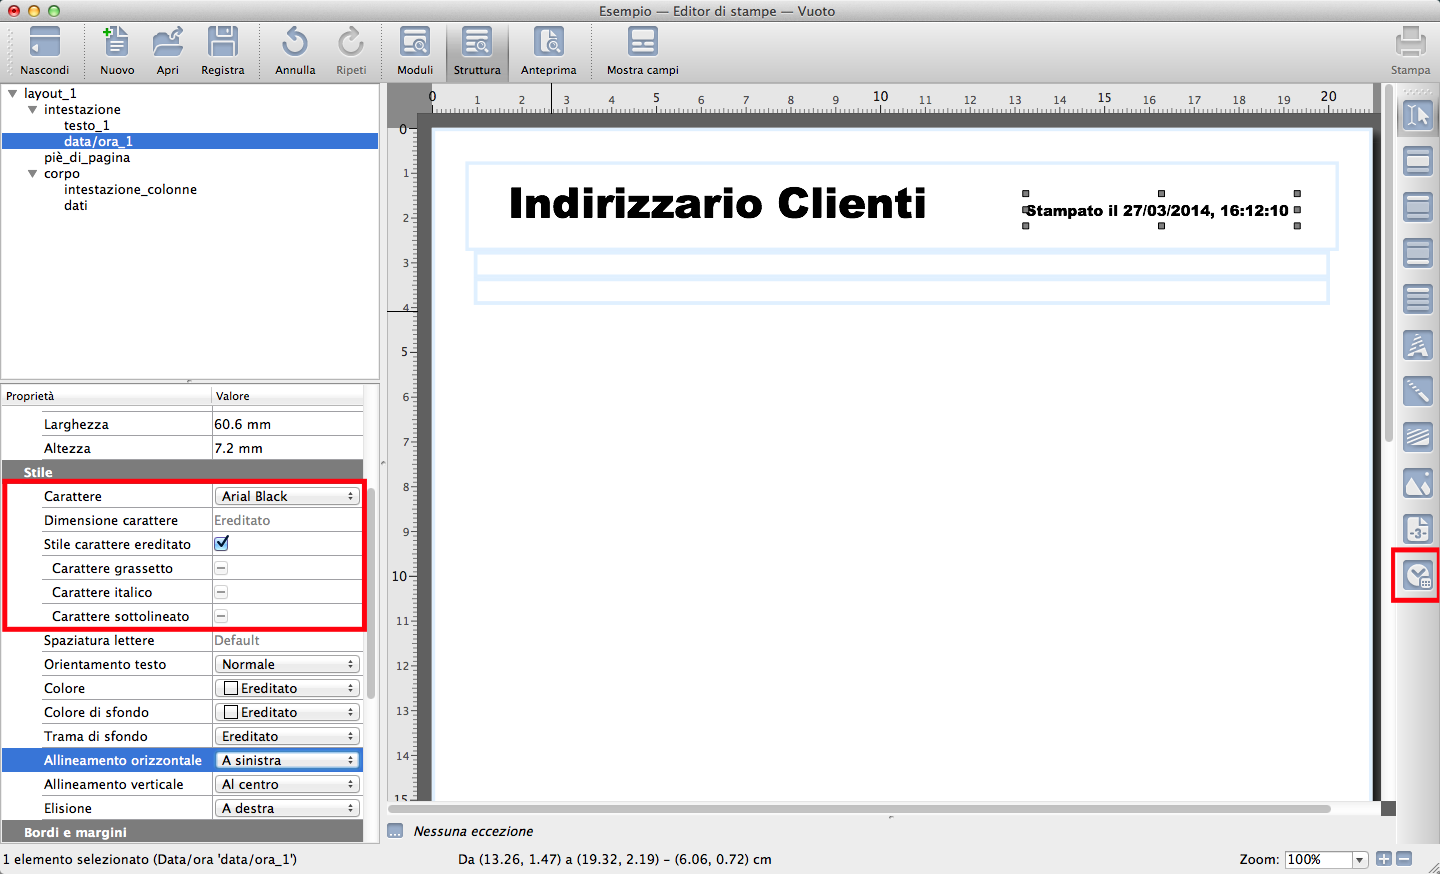The image size is (1440, 874).
Task: Open a file with Apri icon
Action: click(x=167, y=43)
